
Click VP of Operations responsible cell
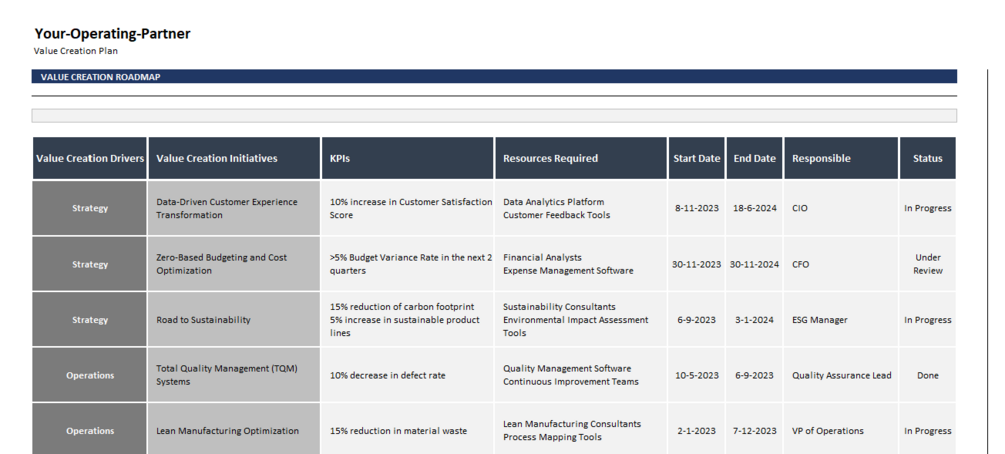click(x=841, y=429)
